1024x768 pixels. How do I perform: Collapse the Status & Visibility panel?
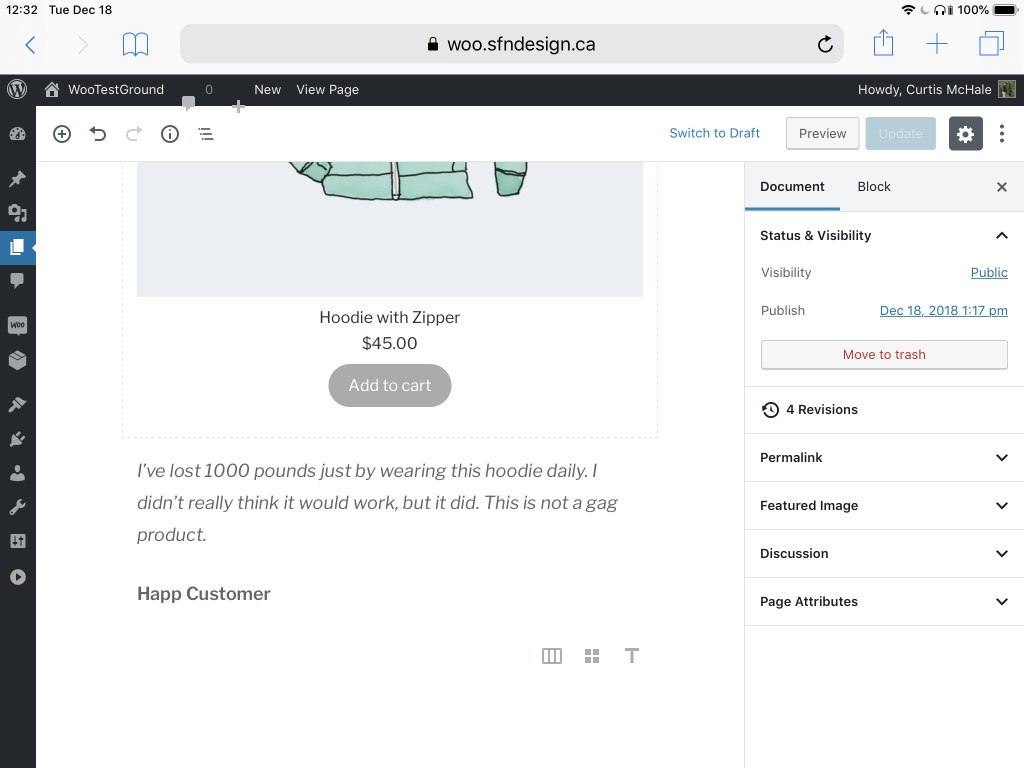(1001, 235)
